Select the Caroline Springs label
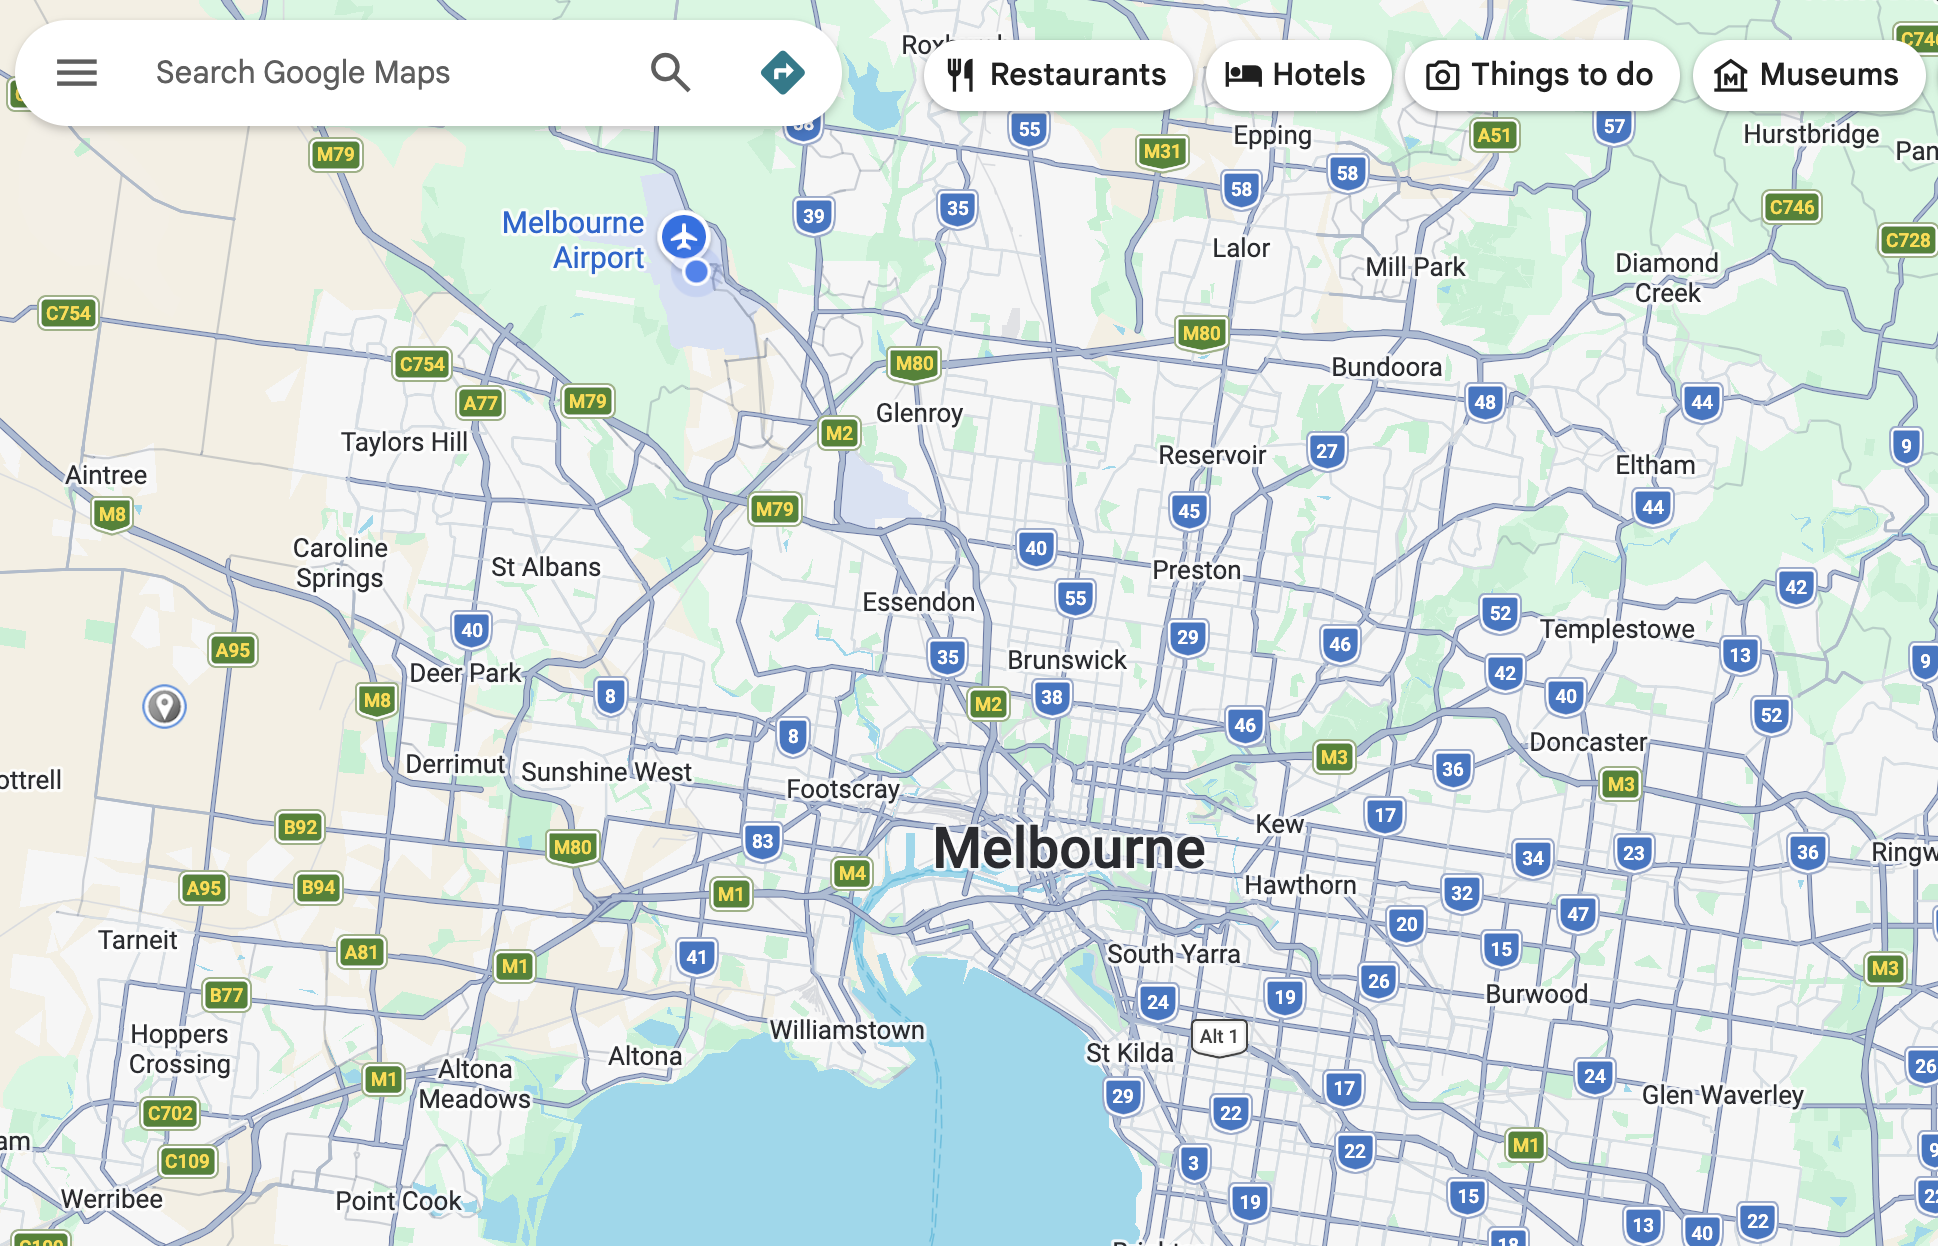 pos(340,563)
